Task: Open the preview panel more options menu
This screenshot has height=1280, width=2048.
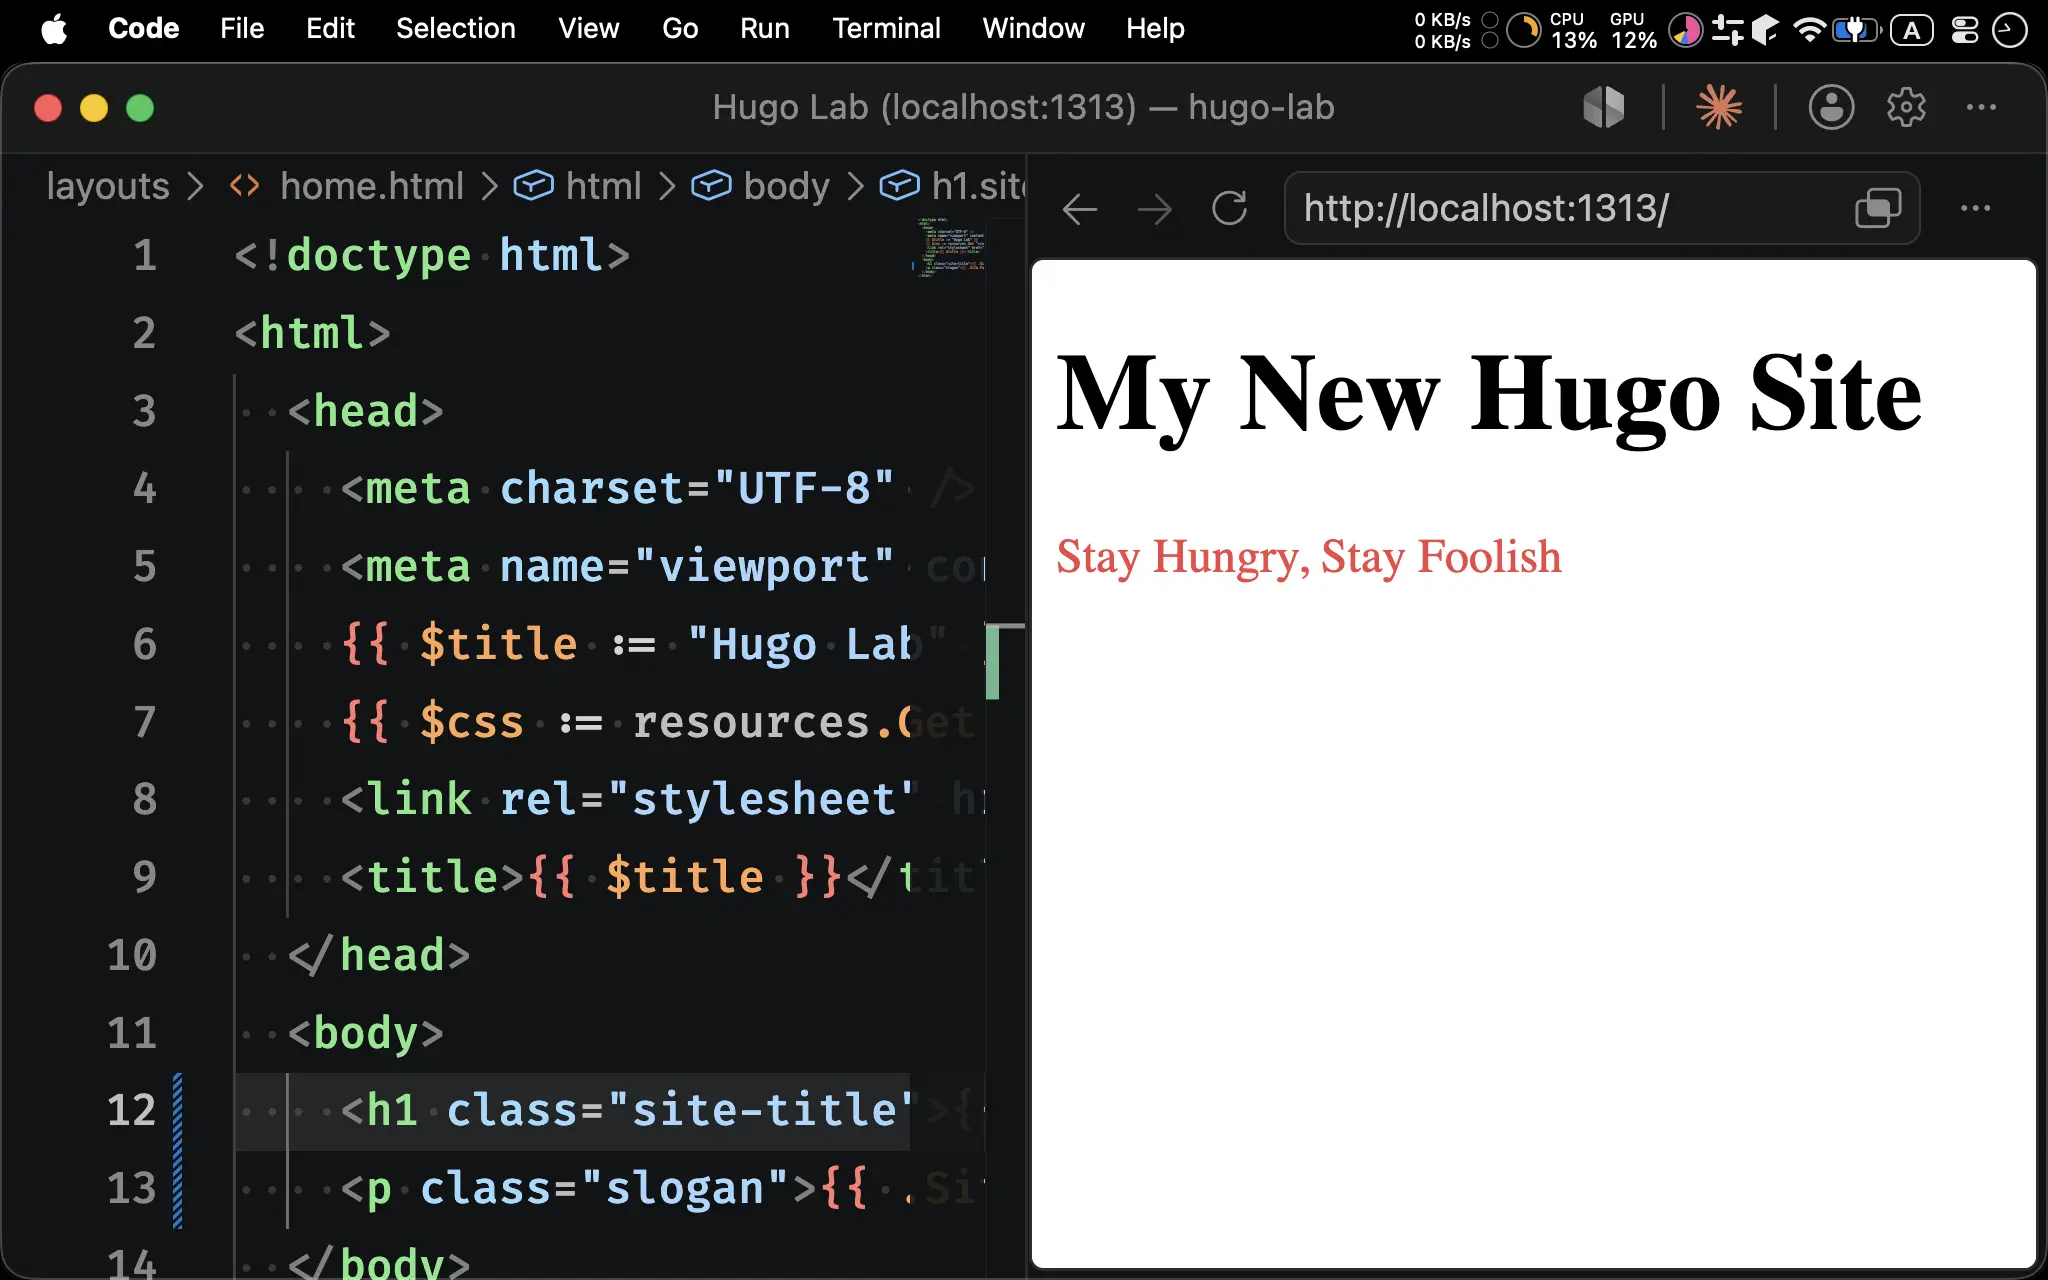Action: [x=1975, y=208]
